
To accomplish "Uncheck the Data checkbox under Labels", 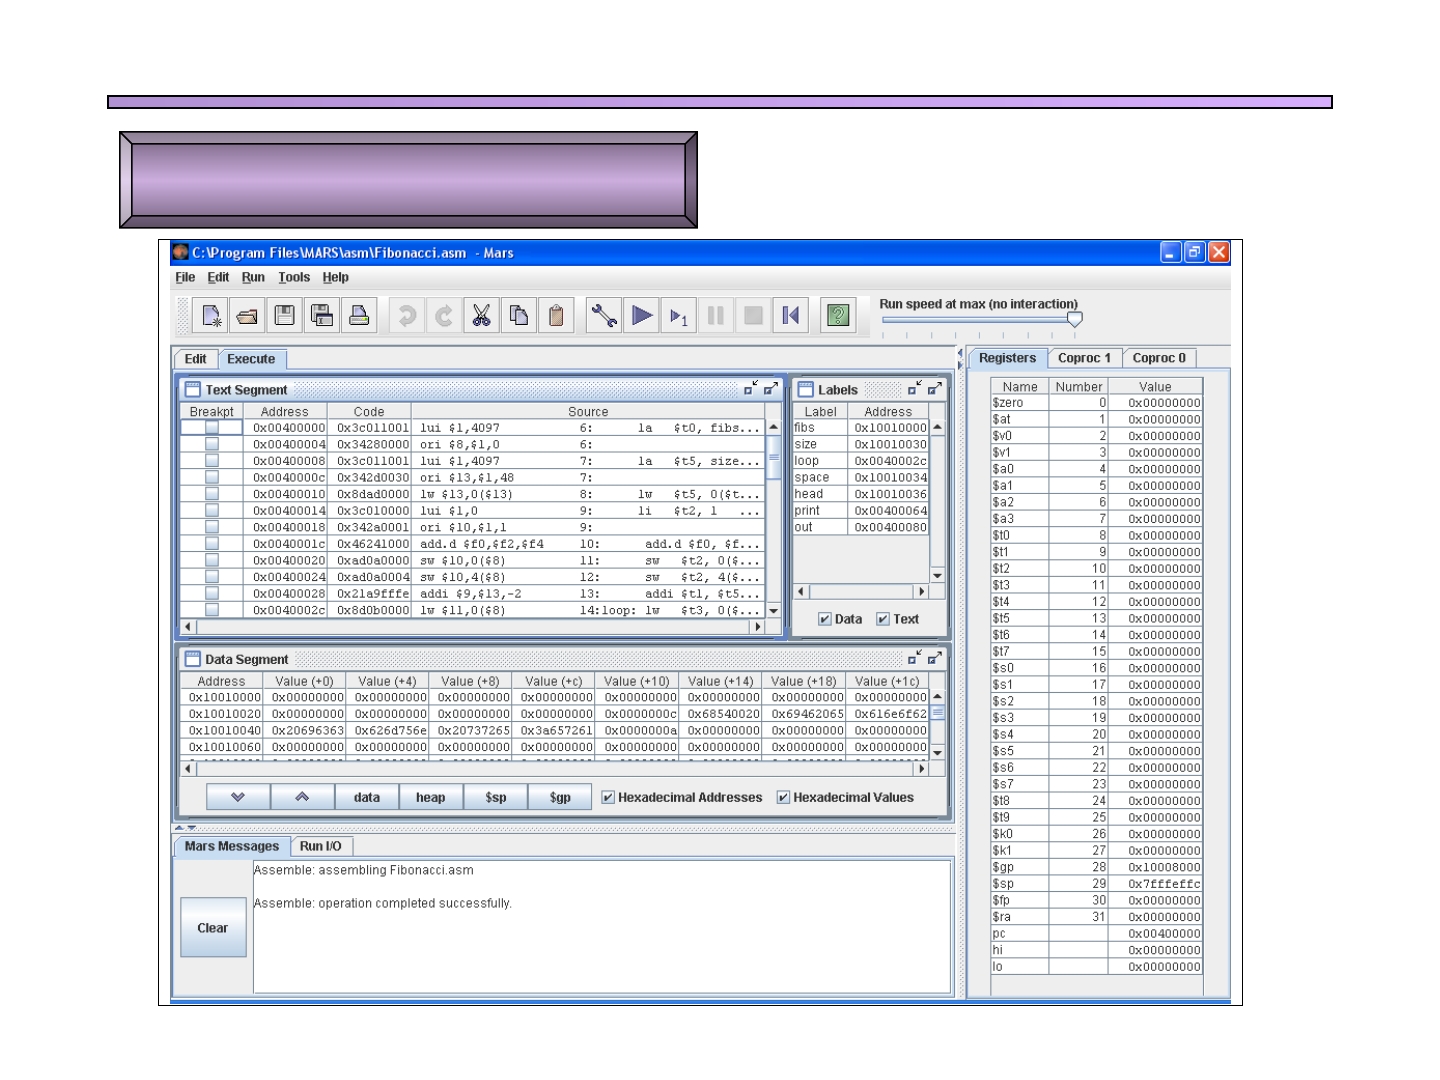I will pyautogui.click(x=825, y=619).
